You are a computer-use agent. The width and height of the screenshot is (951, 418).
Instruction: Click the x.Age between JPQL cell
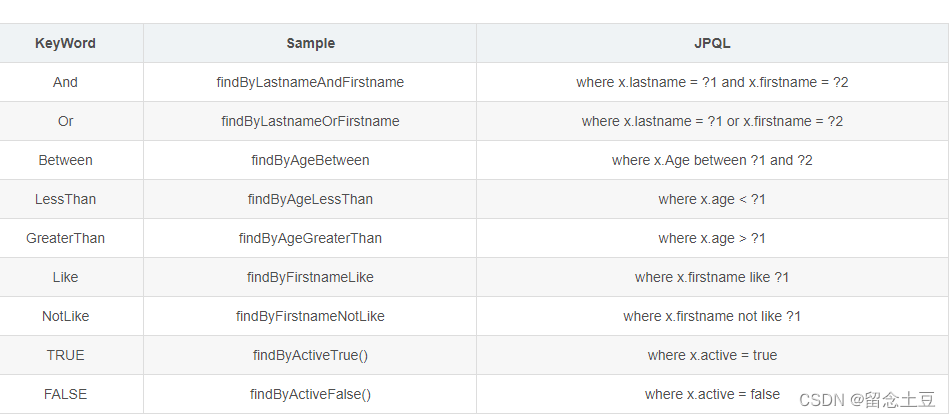(x=712, y=160)
